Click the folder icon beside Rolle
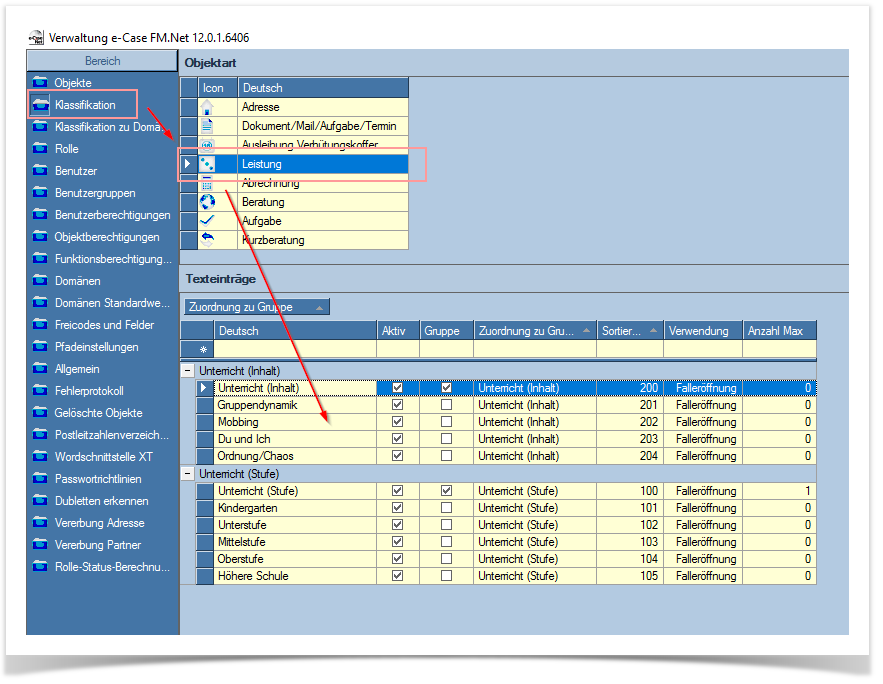 click(x=40, y=149)
